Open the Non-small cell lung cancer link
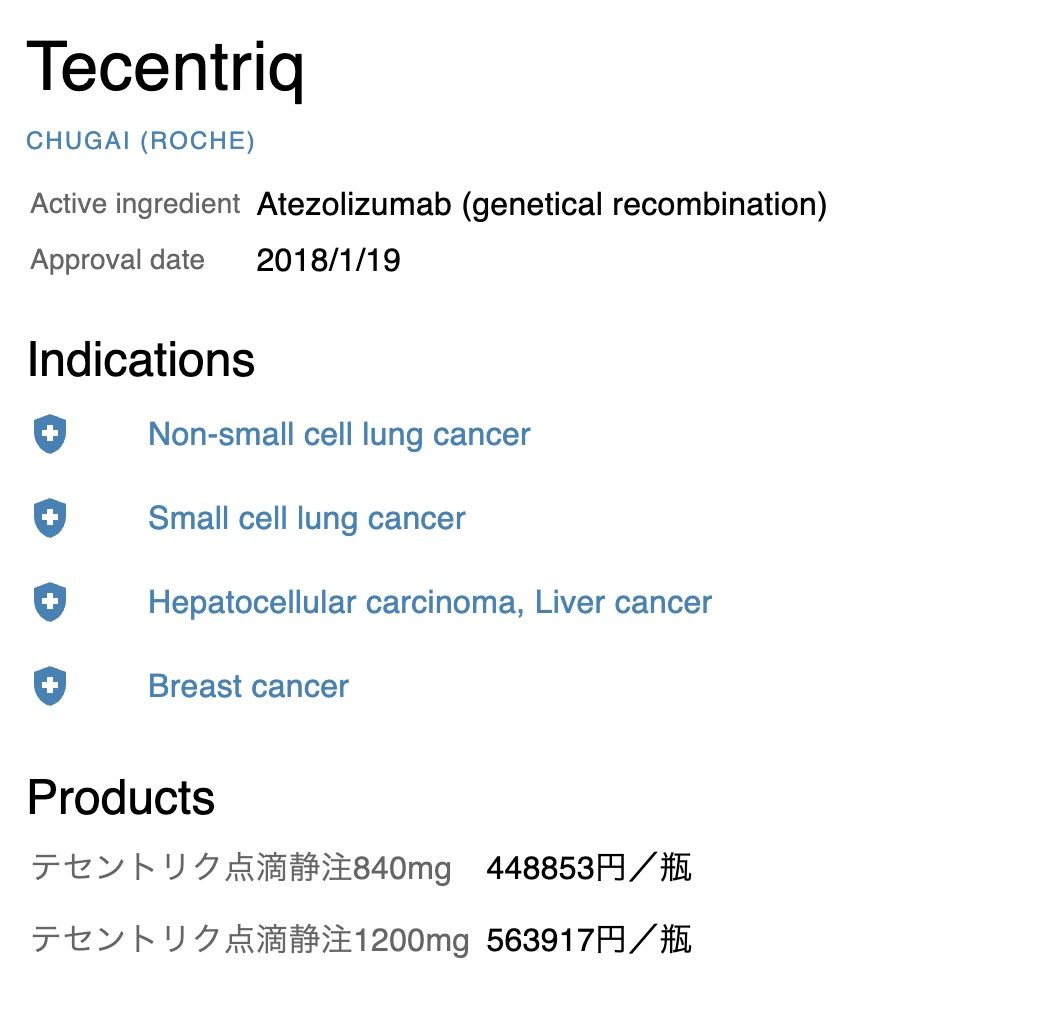 coord(339,435)
